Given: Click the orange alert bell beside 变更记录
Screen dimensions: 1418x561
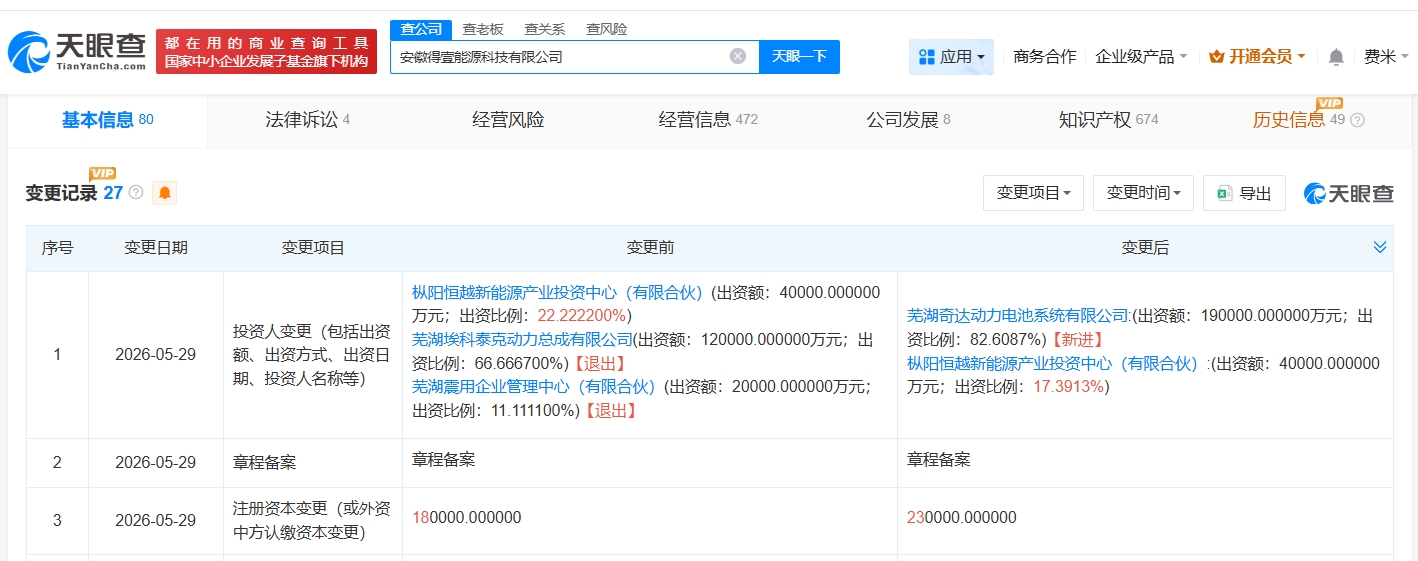Looking at the screenshot, I should coord(164,193).
